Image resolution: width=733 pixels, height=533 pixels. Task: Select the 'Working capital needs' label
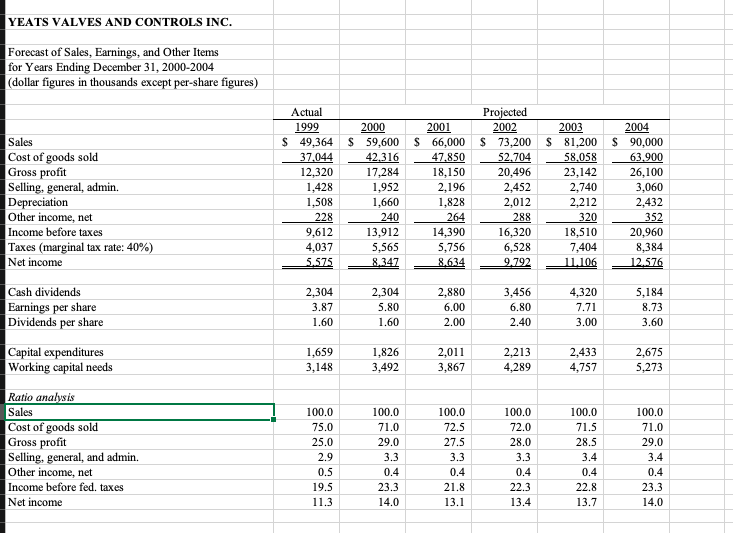pos(61,367)
